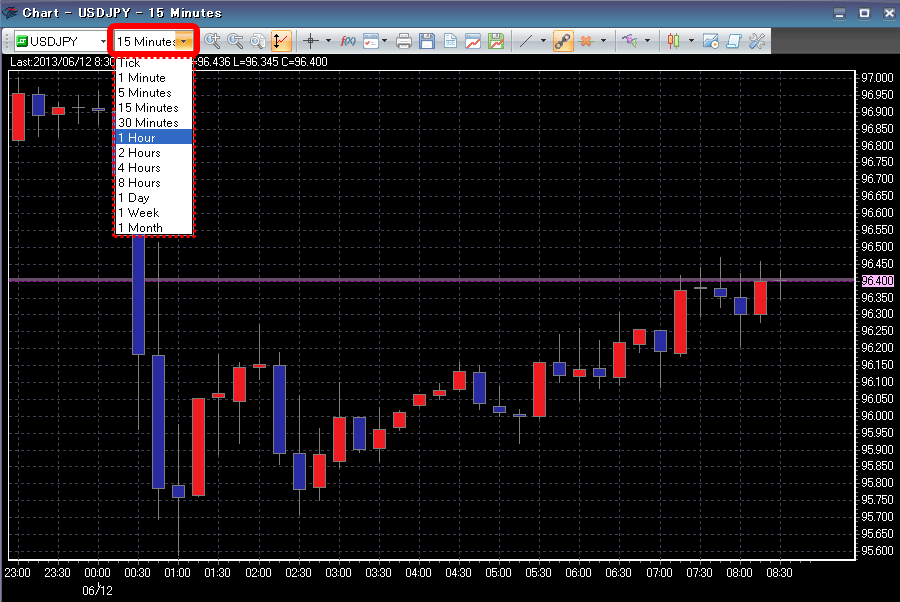Expand the USDJPY symbol dropdown arrow

click(103, 41)
